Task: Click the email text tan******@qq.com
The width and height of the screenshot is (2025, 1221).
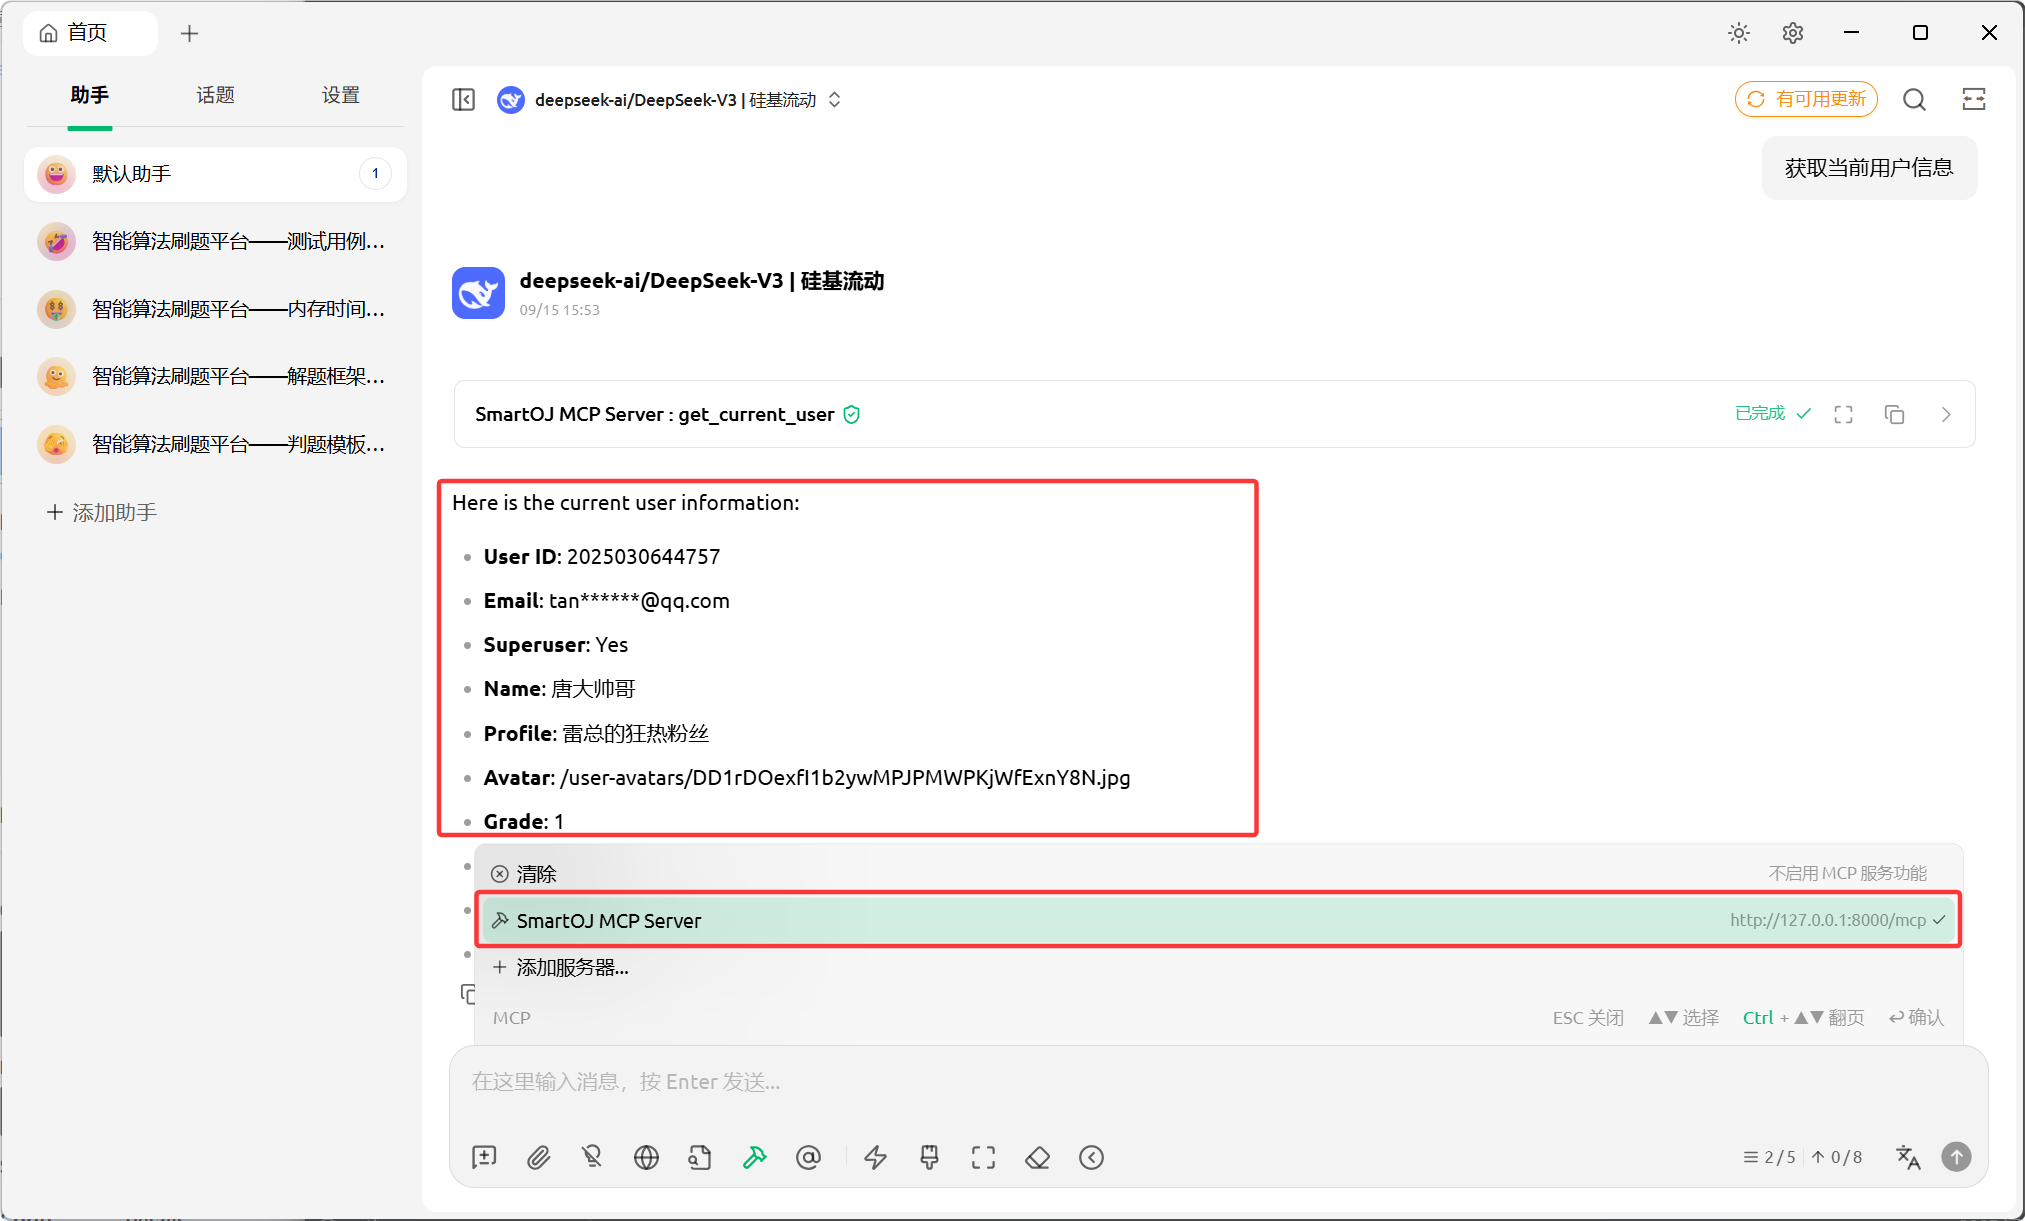Action: 639,601
